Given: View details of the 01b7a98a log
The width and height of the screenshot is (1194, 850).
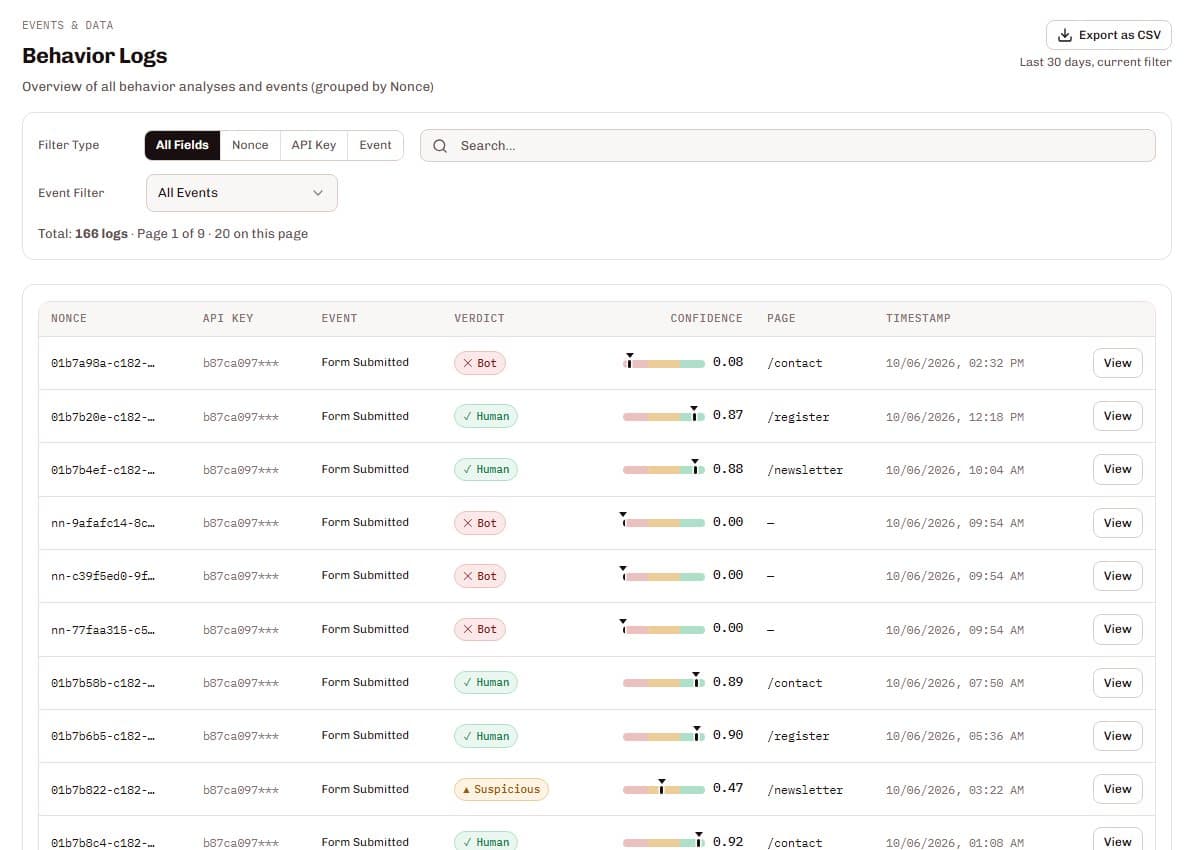Looking at the screenshot, I should (x=1117, y=363).
